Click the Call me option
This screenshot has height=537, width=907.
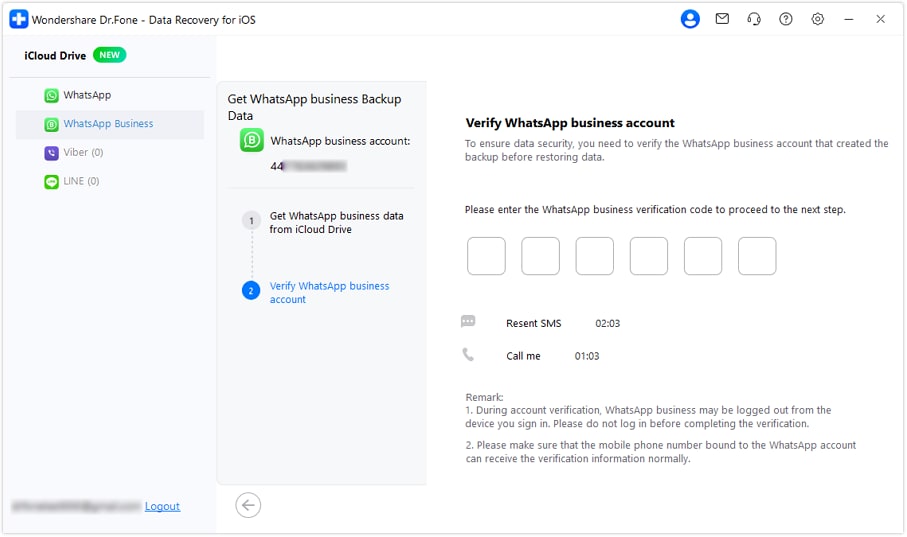524,356
